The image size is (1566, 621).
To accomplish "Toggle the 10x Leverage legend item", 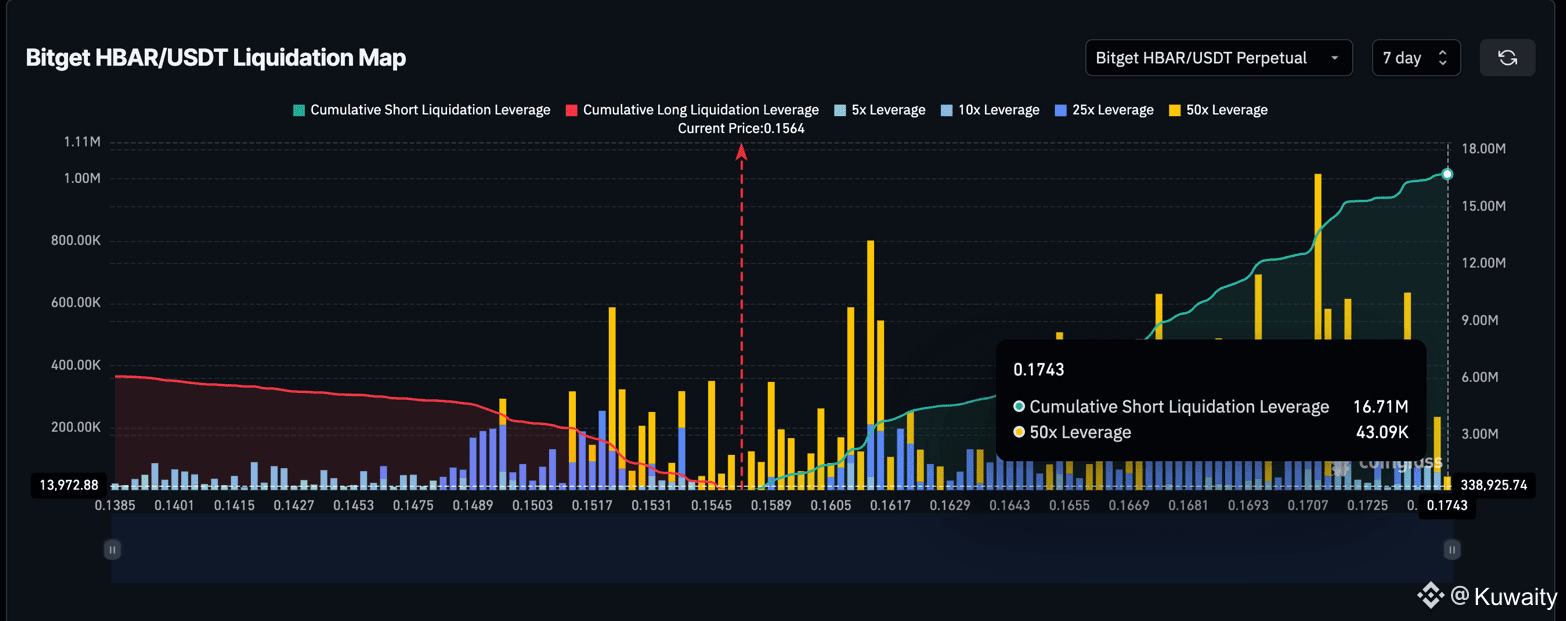I will point(989,110).
